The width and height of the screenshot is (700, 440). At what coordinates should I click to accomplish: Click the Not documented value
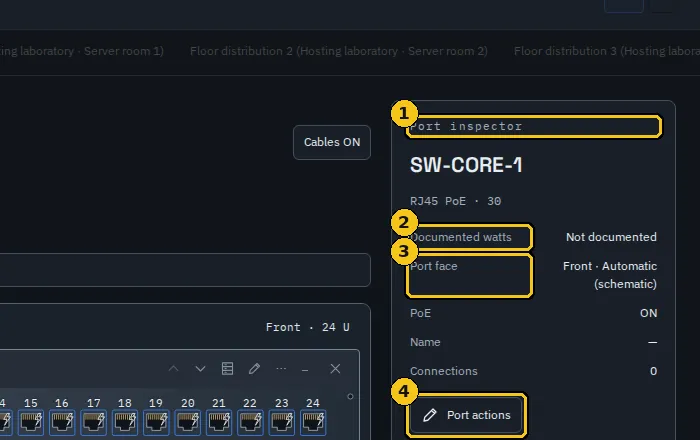(611, 237)
